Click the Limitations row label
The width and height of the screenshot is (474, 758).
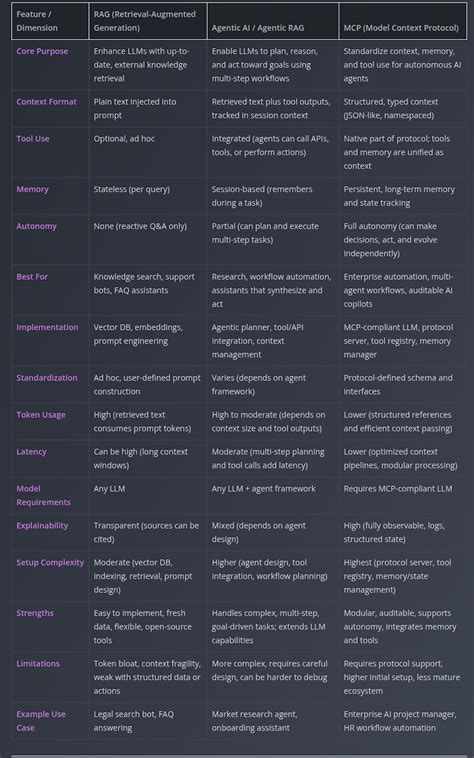(38, 663)
